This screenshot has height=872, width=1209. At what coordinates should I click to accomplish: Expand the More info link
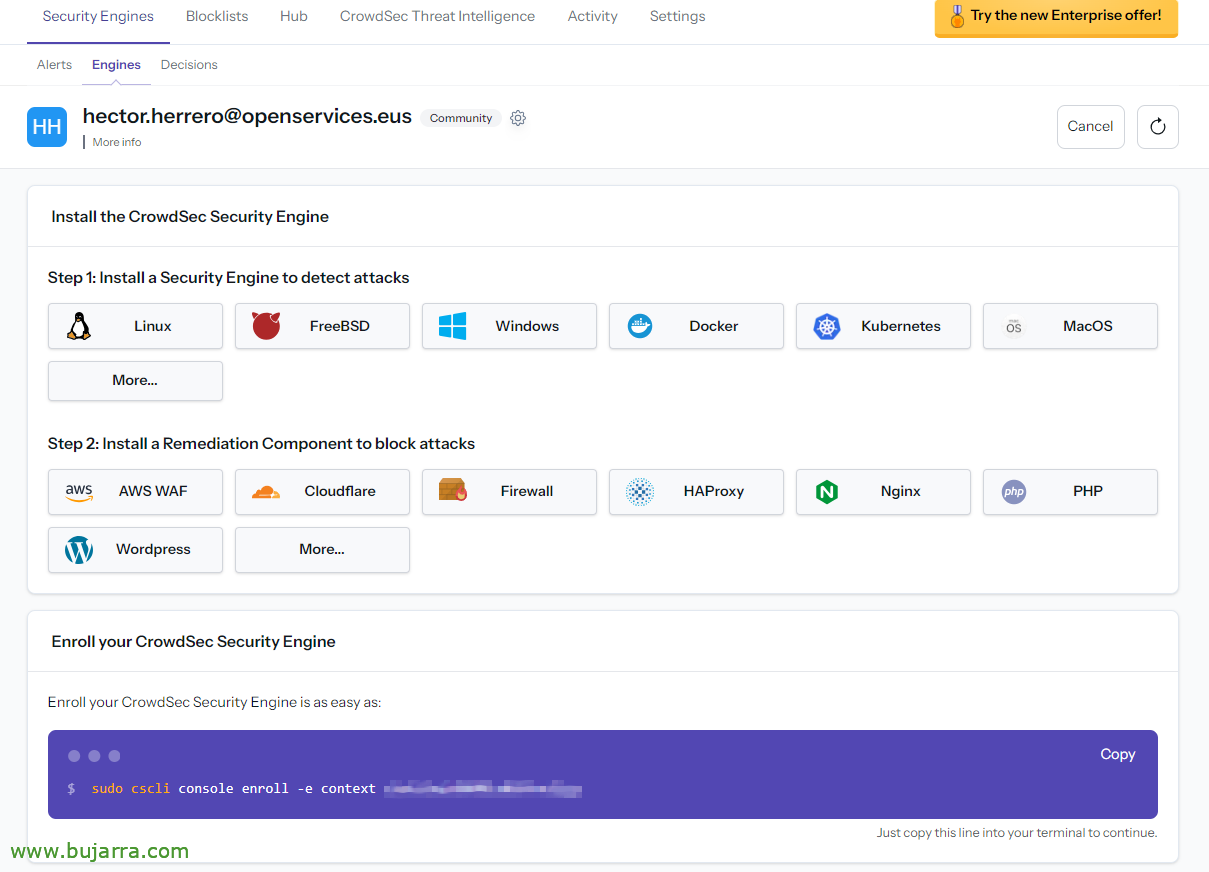coord(117,142)
